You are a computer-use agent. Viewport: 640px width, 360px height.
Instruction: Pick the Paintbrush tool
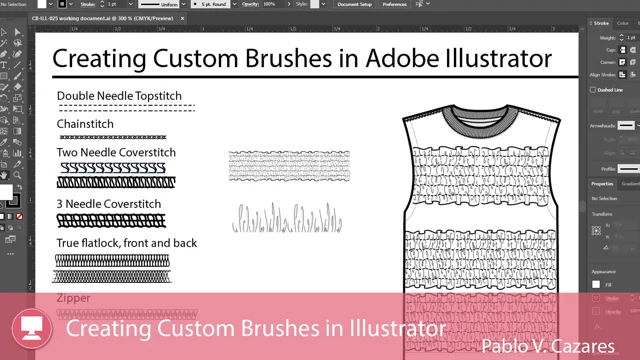click(x=17, y=76)
